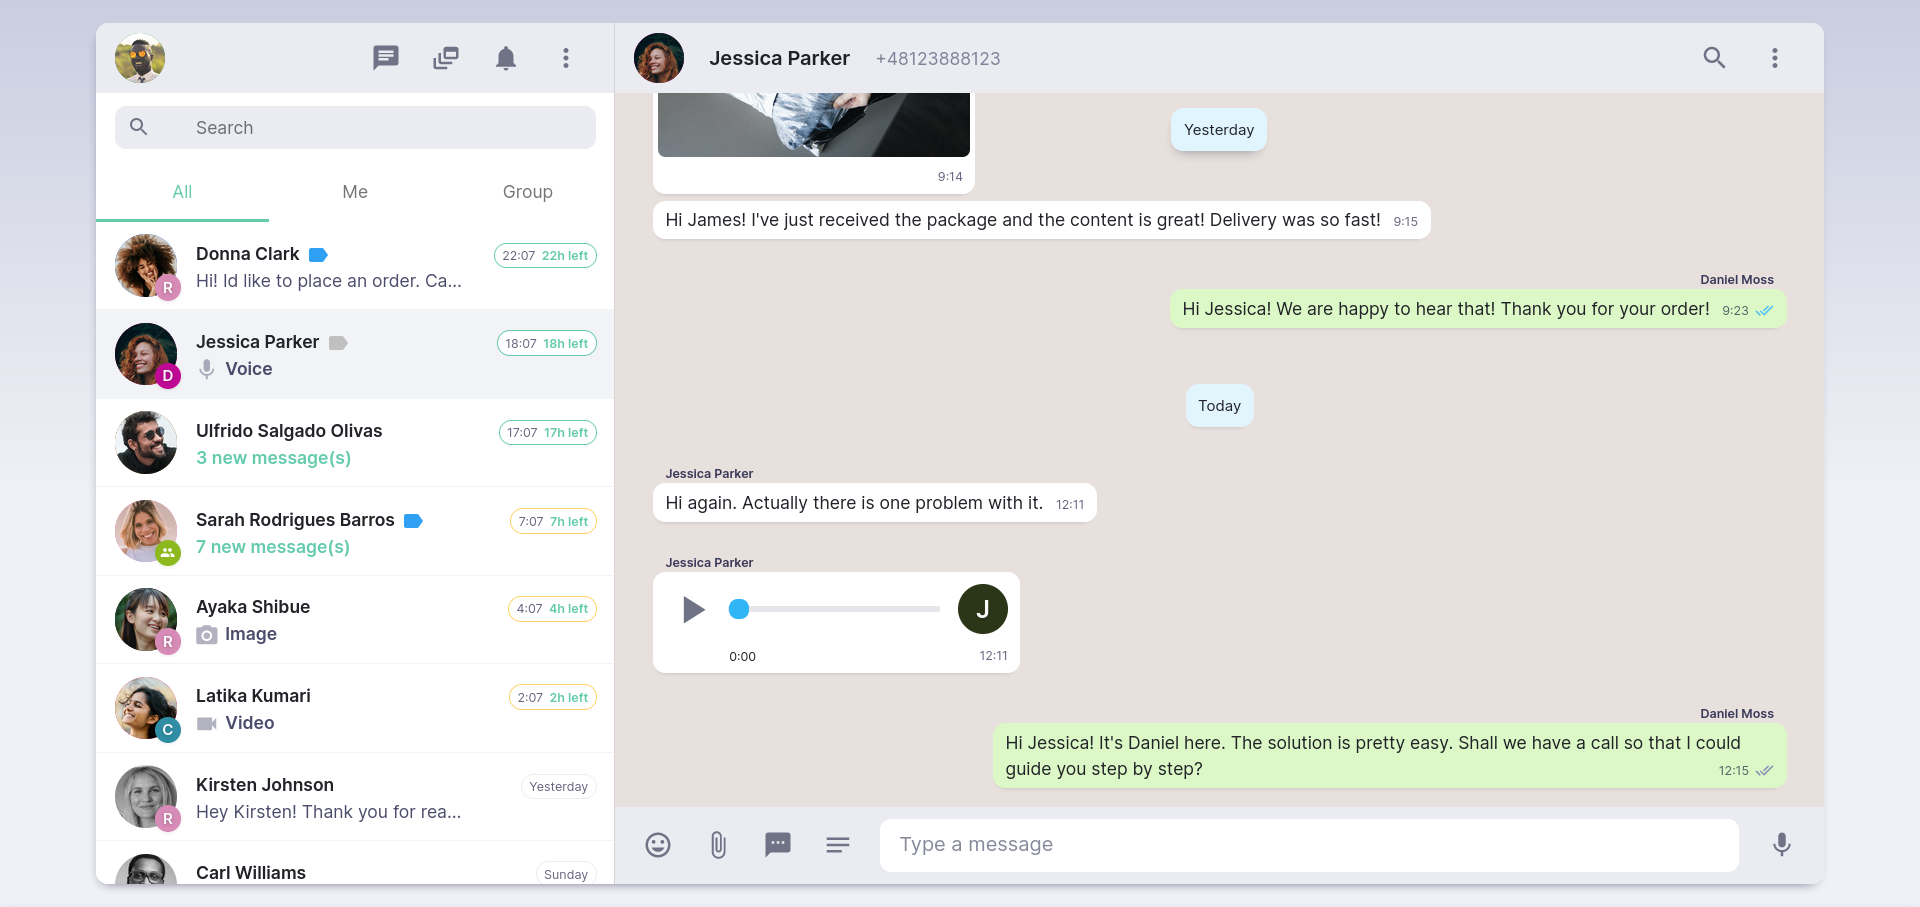Open sidebar three-dot menu
The width and height of the screenshot is (1920, 907).
(x=566, y=58)
